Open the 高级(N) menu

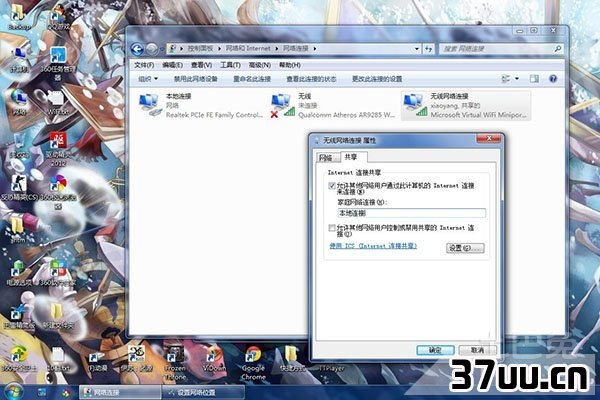tap(259, 65)
